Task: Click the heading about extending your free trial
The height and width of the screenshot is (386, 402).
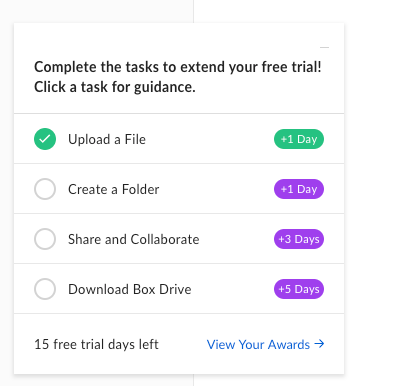Action: [178, 67]
